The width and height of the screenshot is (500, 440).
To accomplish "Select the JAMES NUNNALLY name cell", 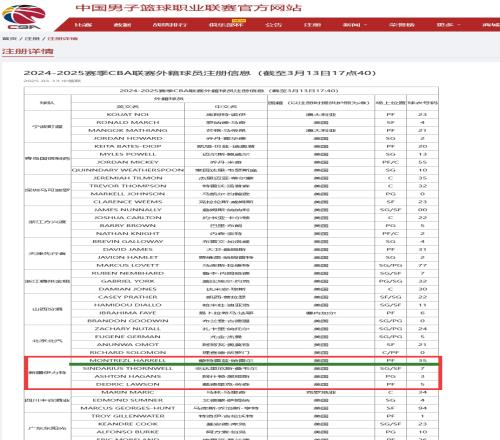I will (128, 210).
